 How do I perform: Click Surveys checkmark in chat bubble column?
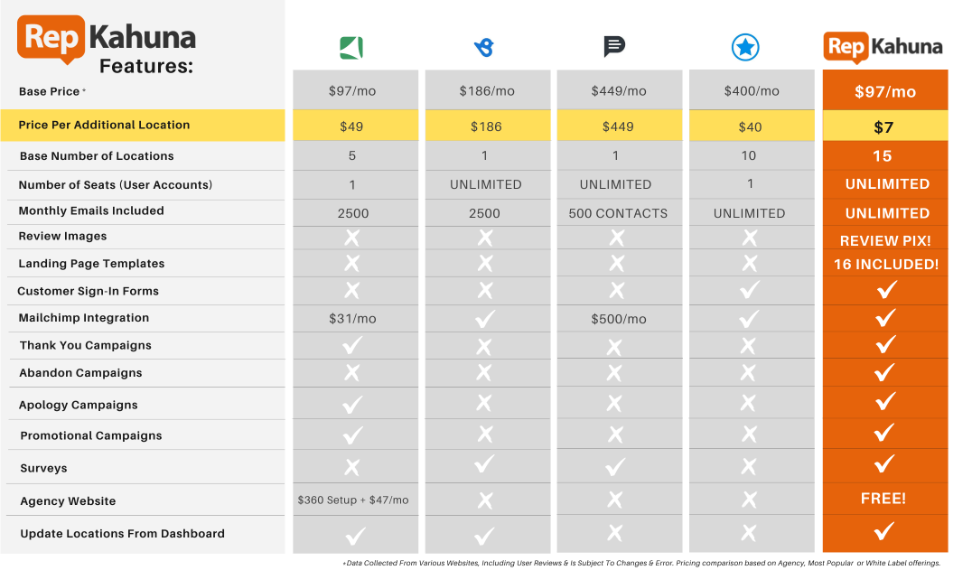615,467
